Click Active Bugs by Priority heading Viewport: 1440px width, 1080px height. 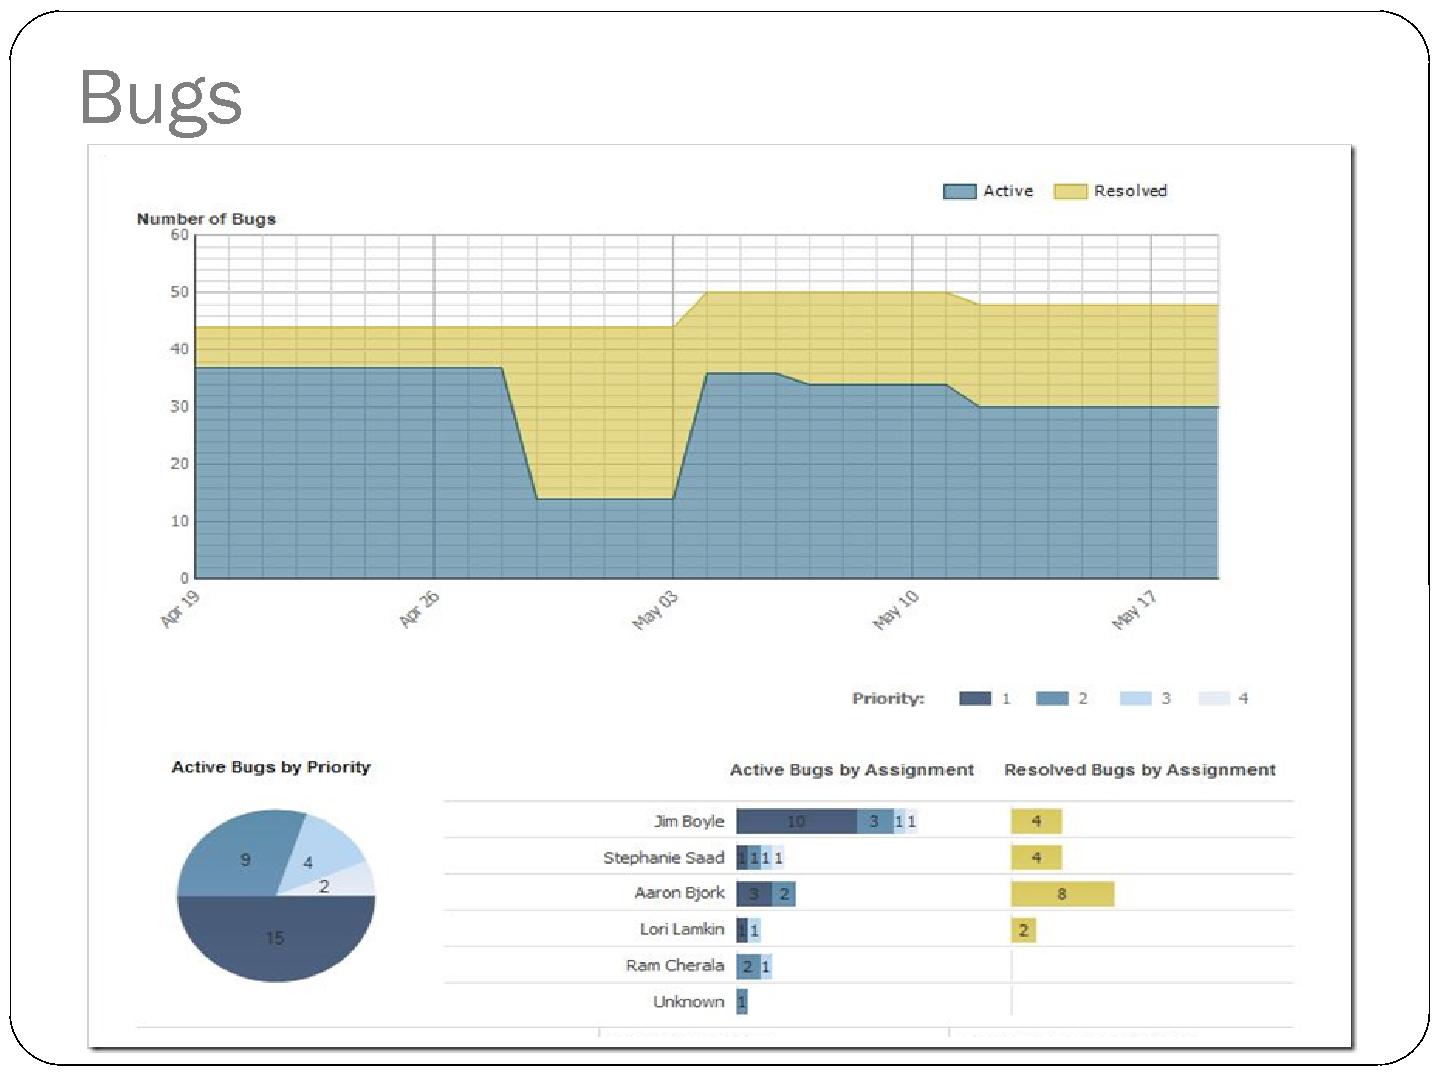(271, 767)
